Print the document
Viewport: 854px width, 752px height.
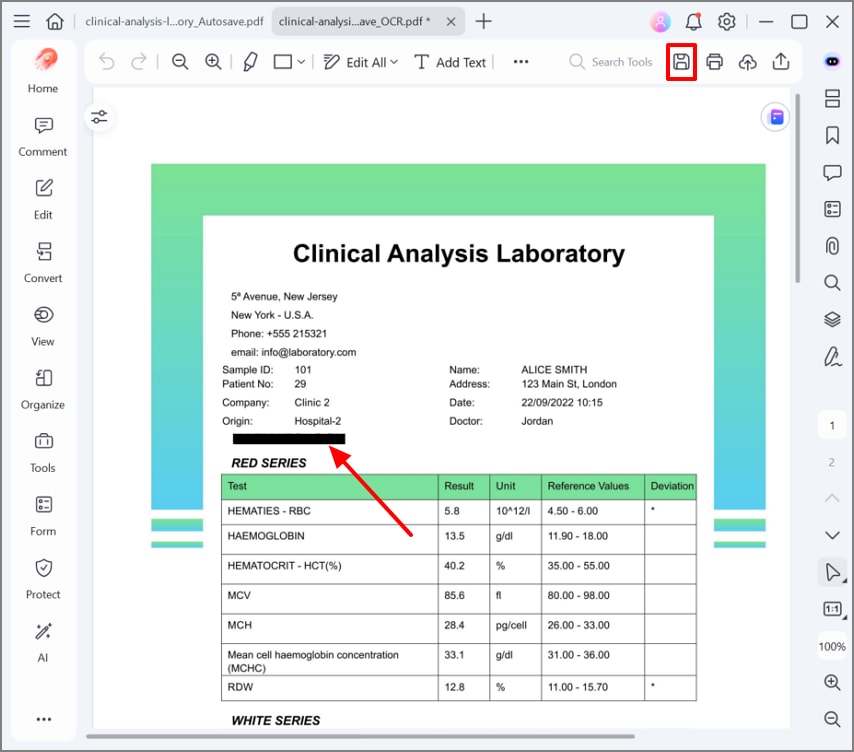pos(715,62)
